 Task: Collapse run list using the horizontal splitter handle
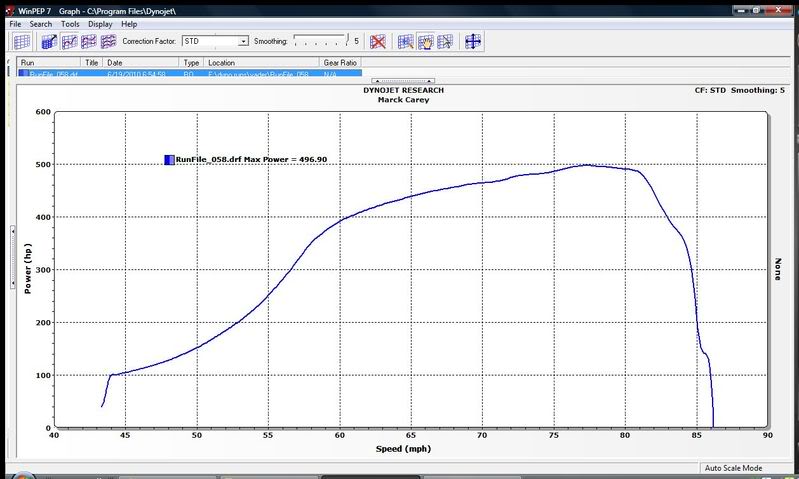tap(403, 81)
